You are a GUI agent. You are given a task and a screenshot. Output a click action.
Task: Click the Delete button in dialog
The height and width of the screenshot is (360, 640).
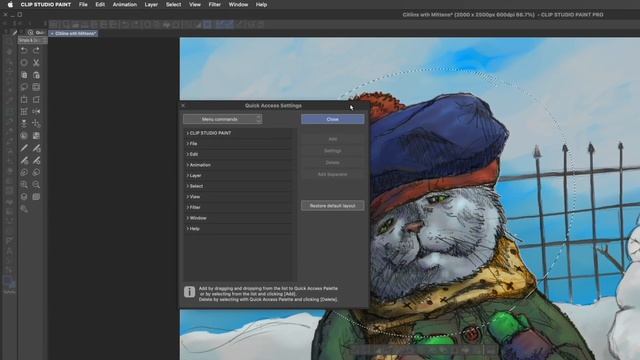(333, 162)
